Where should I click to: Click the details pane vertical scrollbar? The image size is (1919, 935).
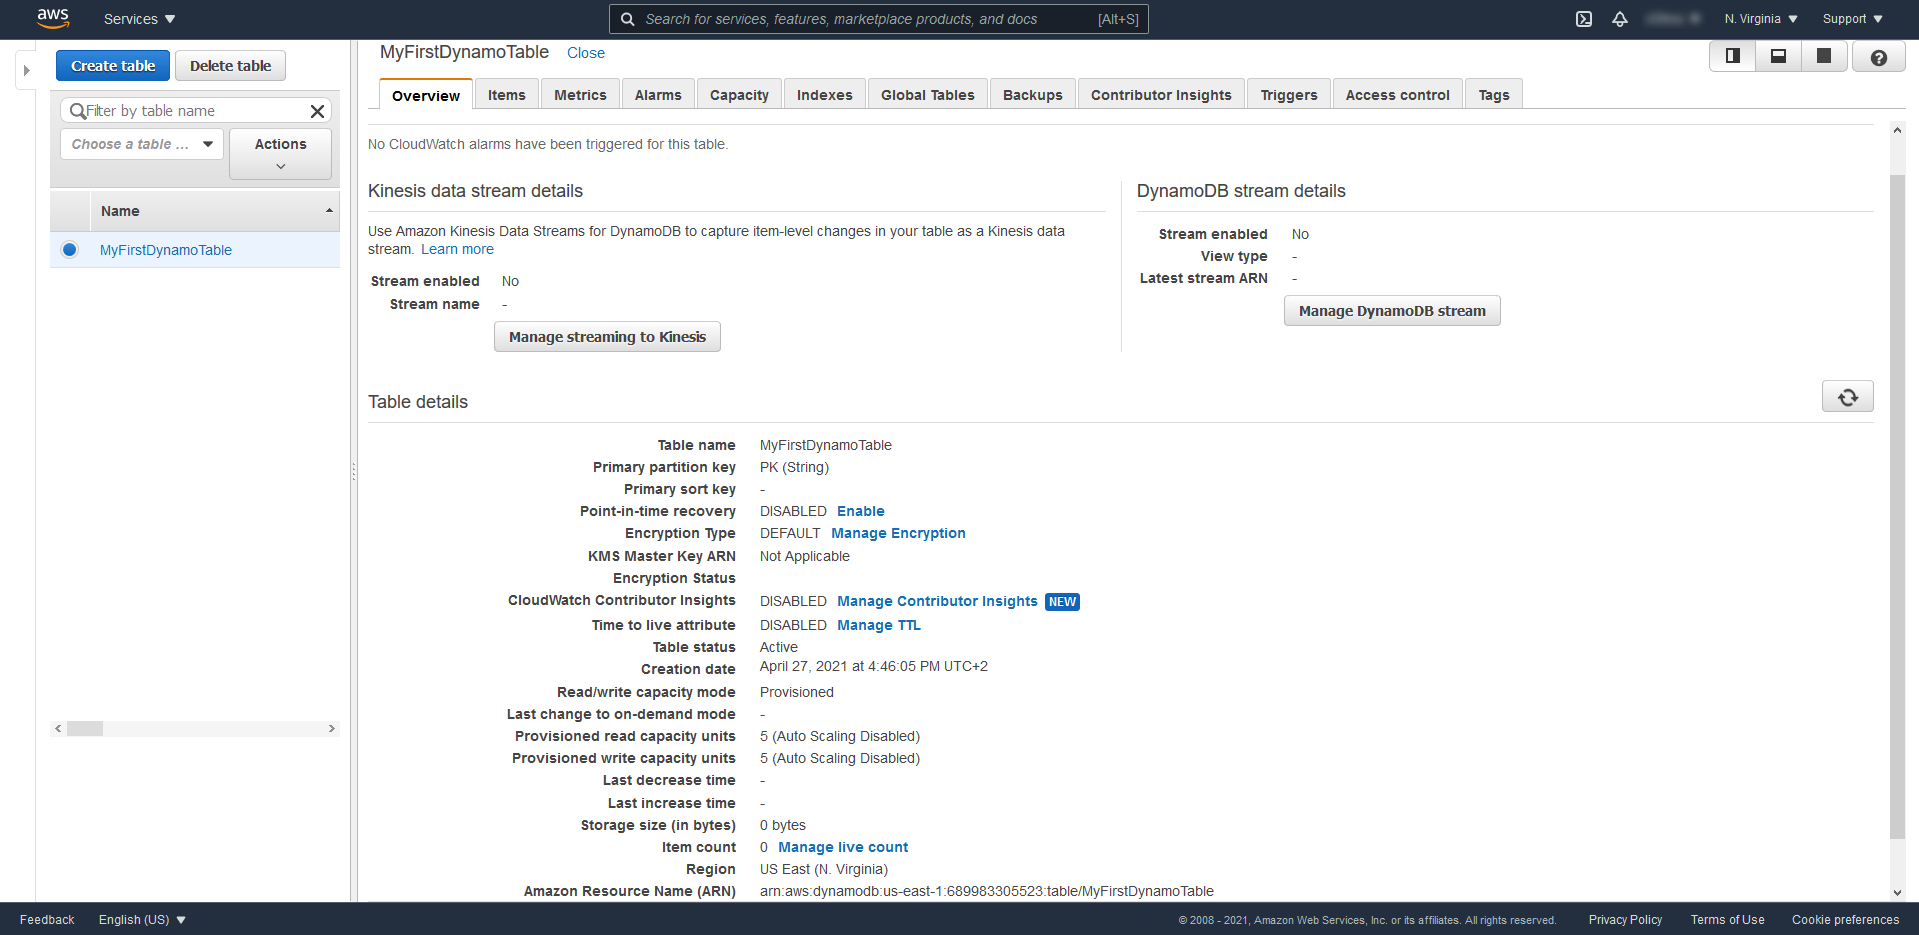(x=1897, y=506)
